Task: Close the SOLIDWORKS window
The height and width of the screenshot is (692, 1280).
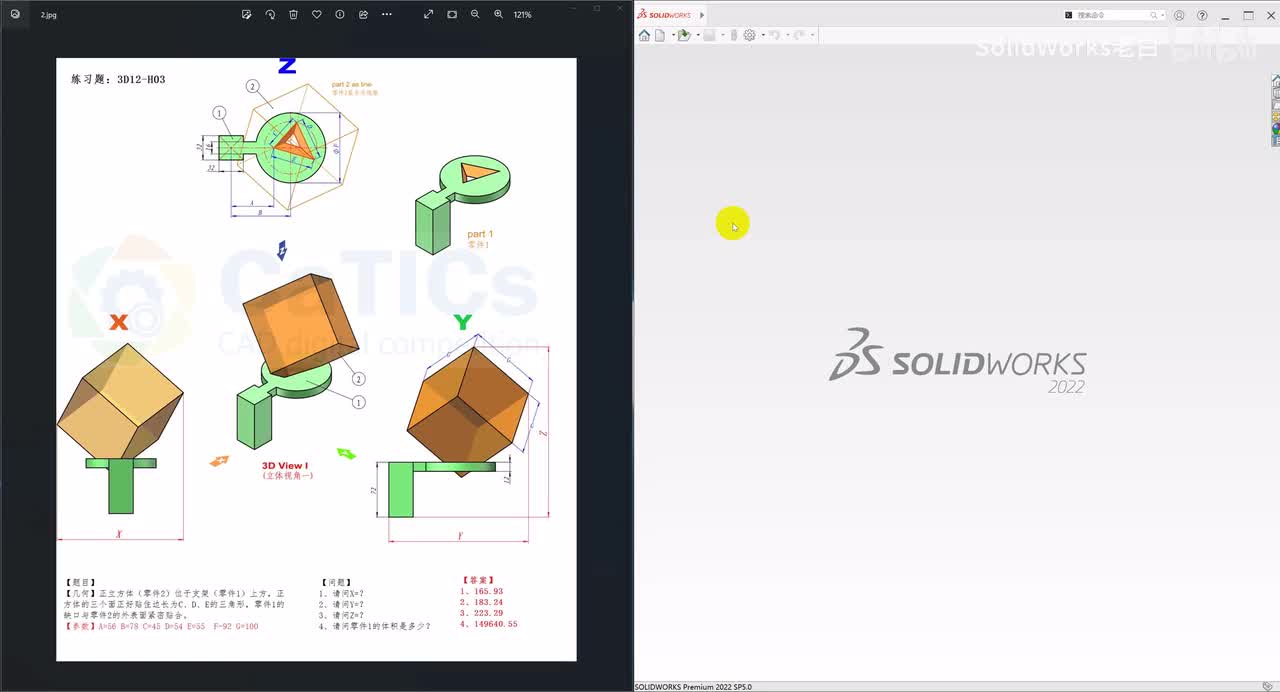Action: click(1271, 15)
